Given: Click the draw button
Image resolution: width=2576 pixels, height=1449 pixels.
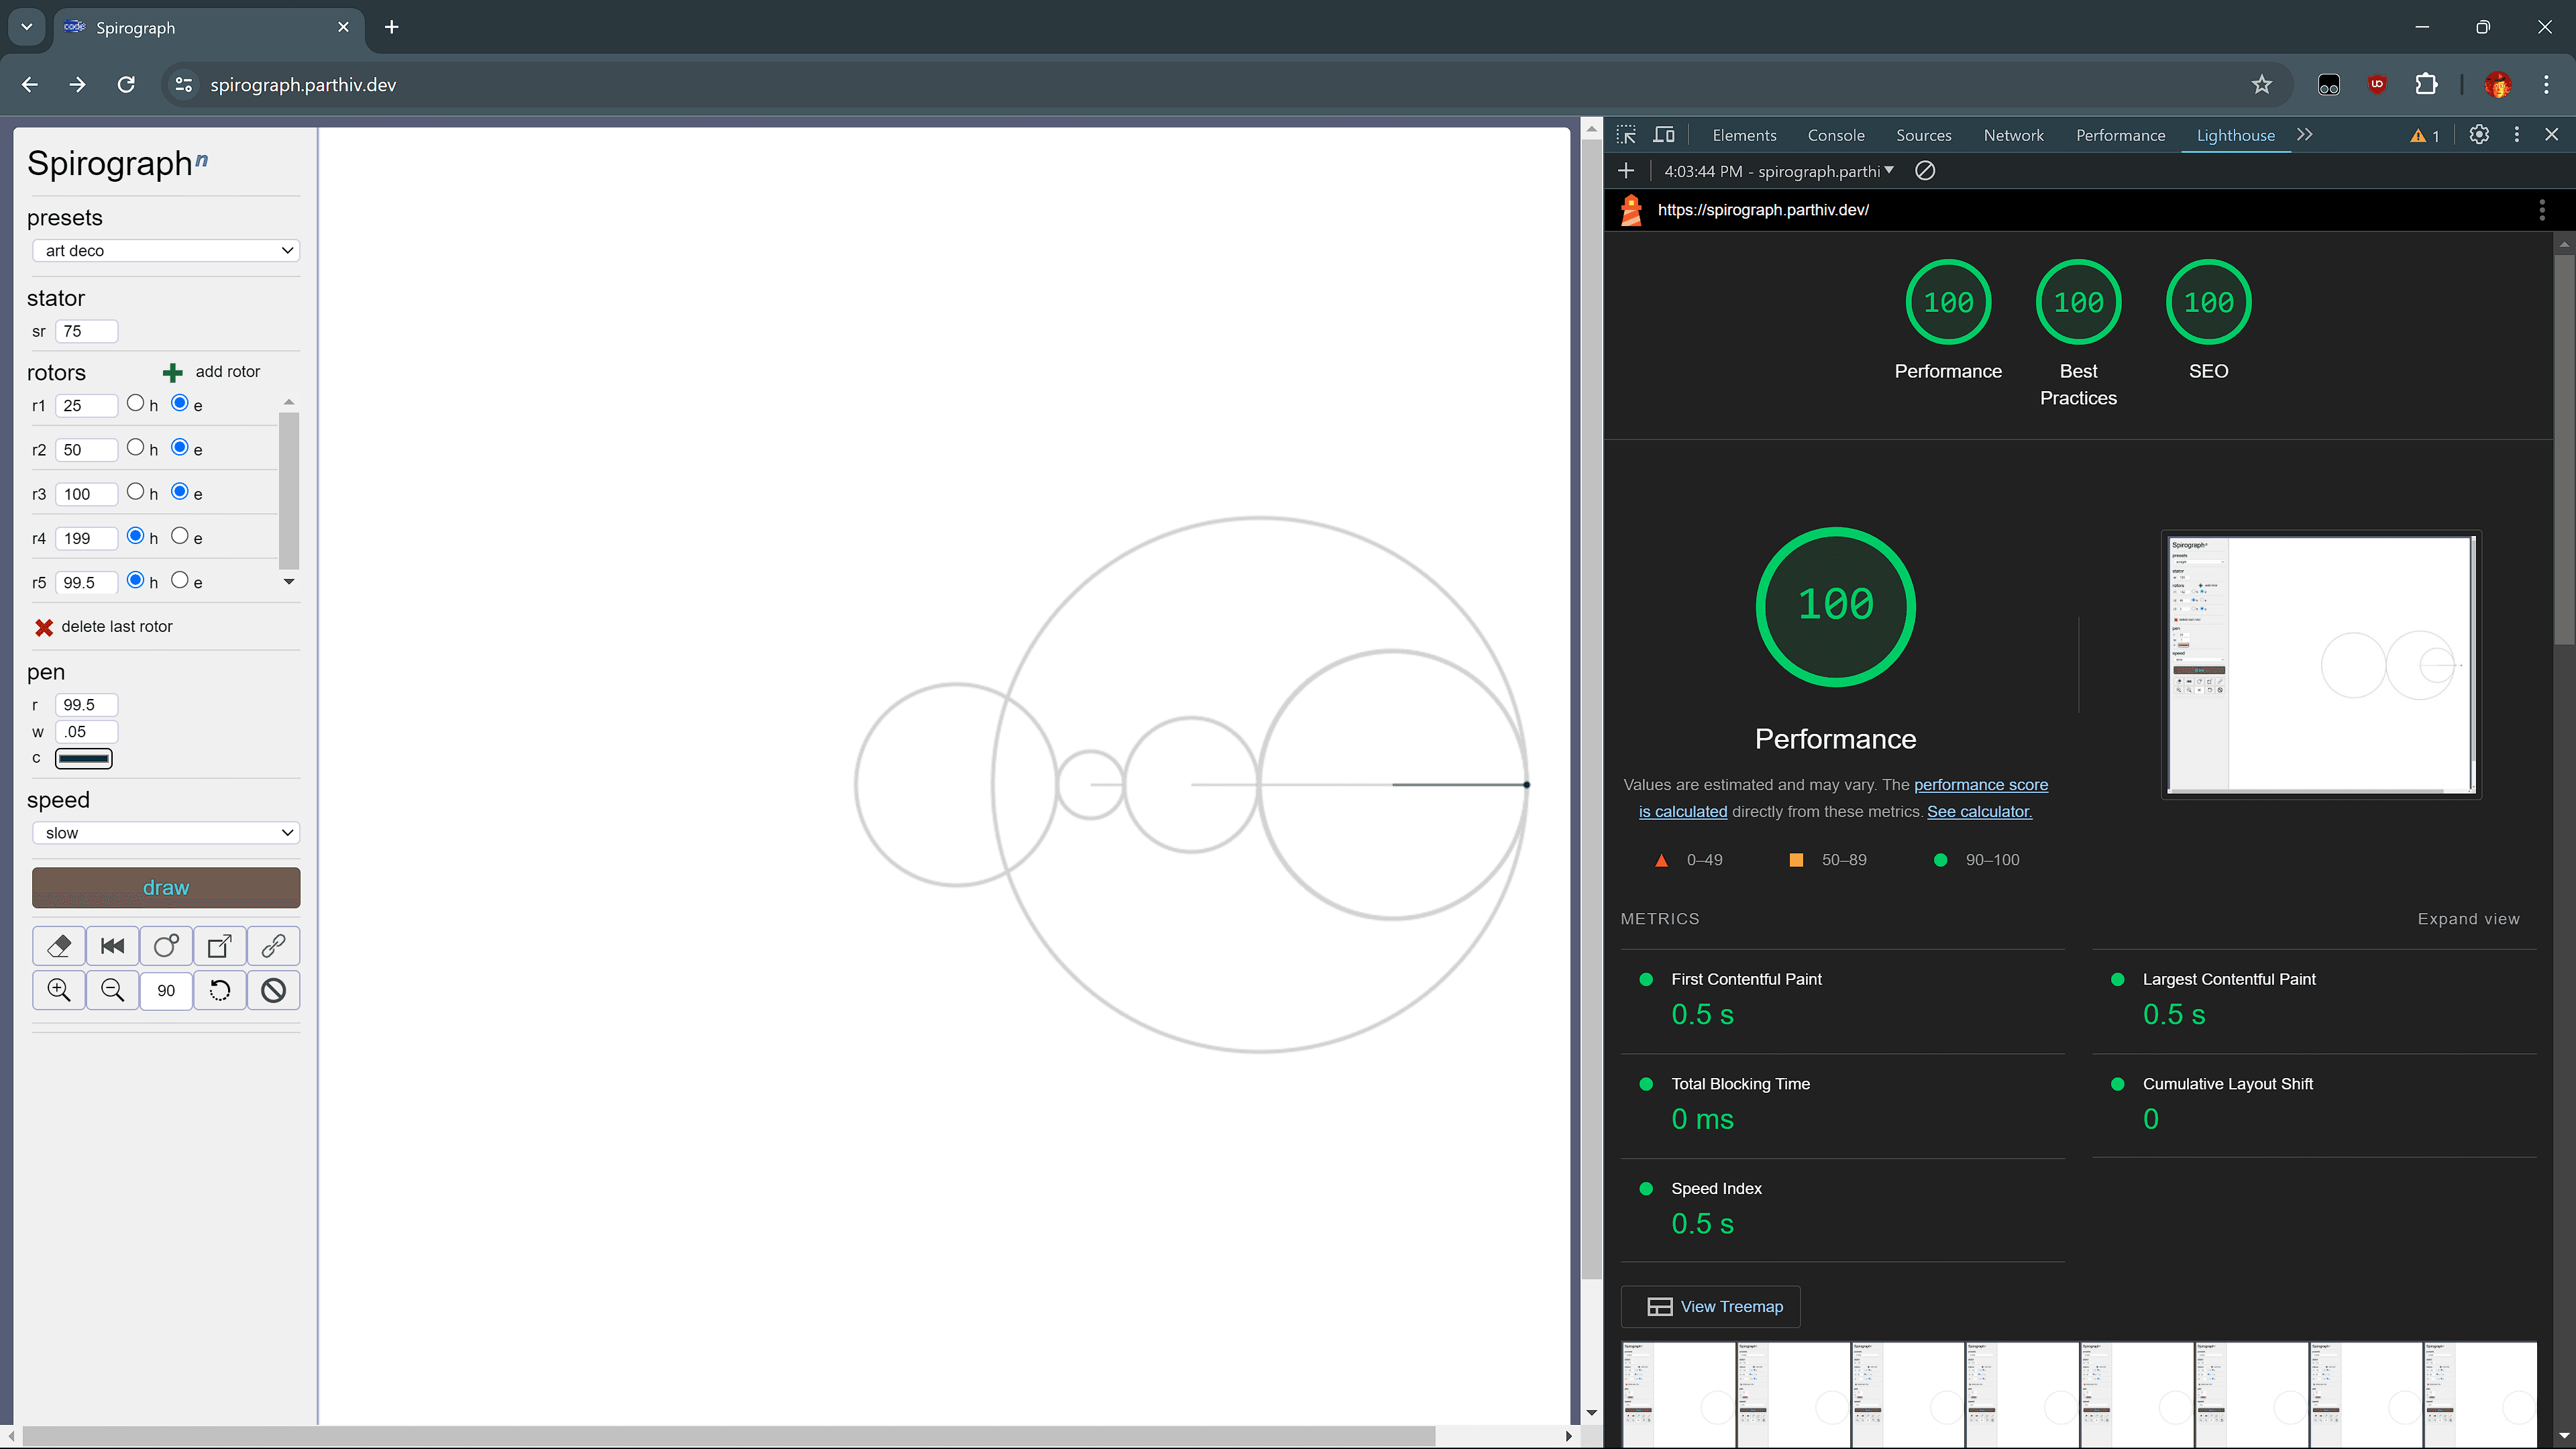Looking at the screenshot, I should [x=166, y=888].
